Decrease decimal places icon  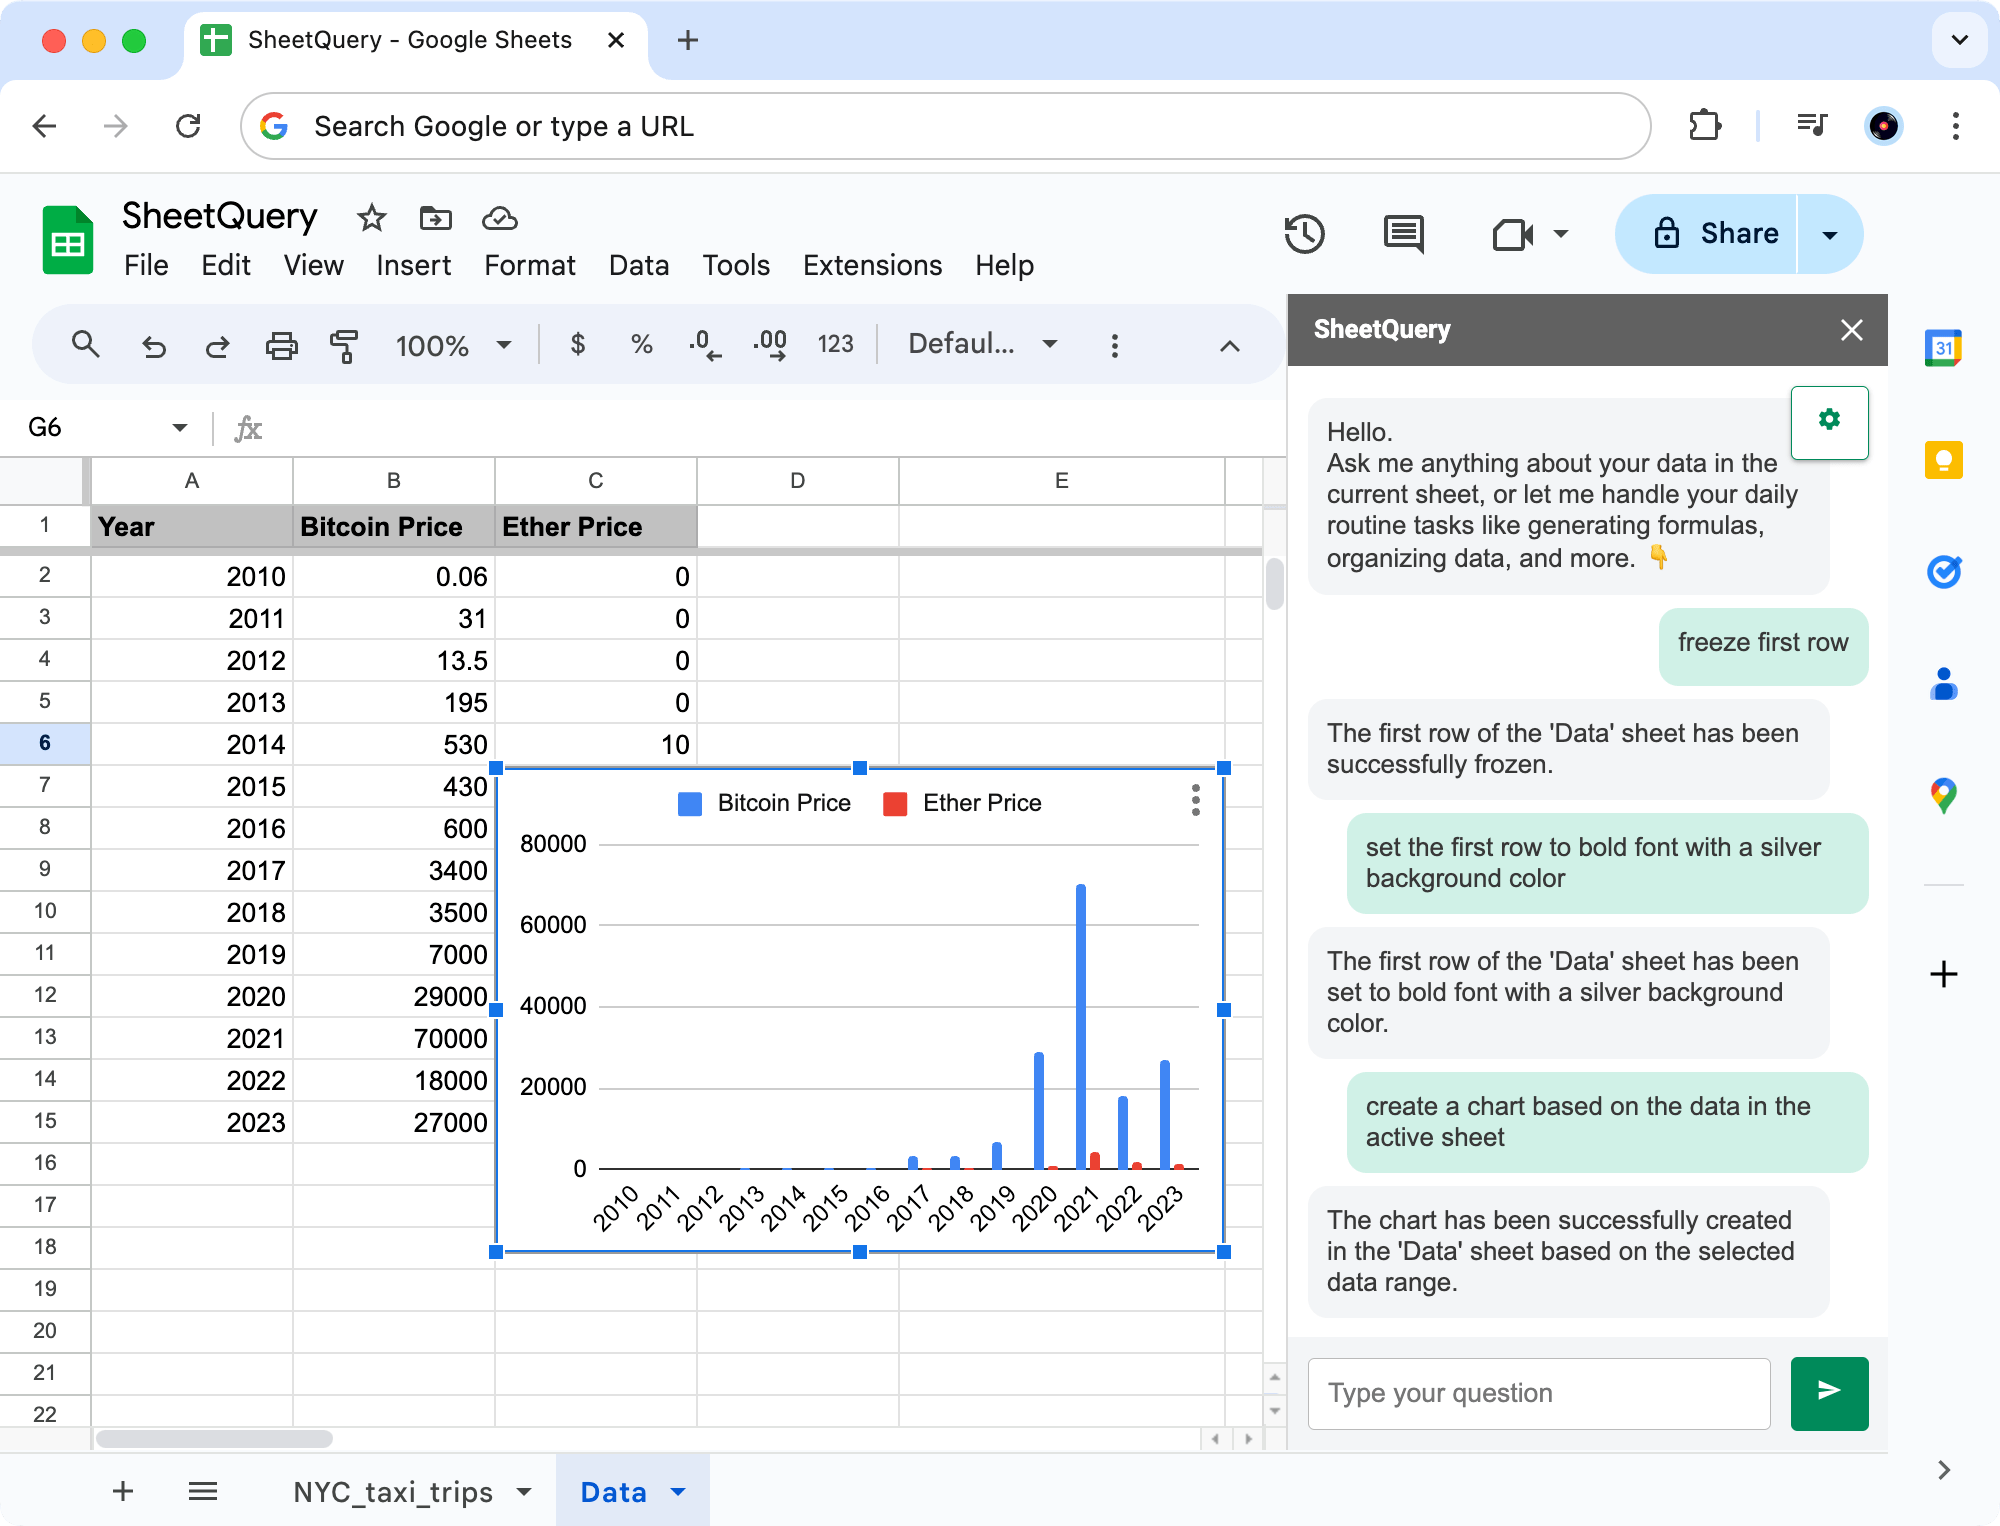(705, 345)
